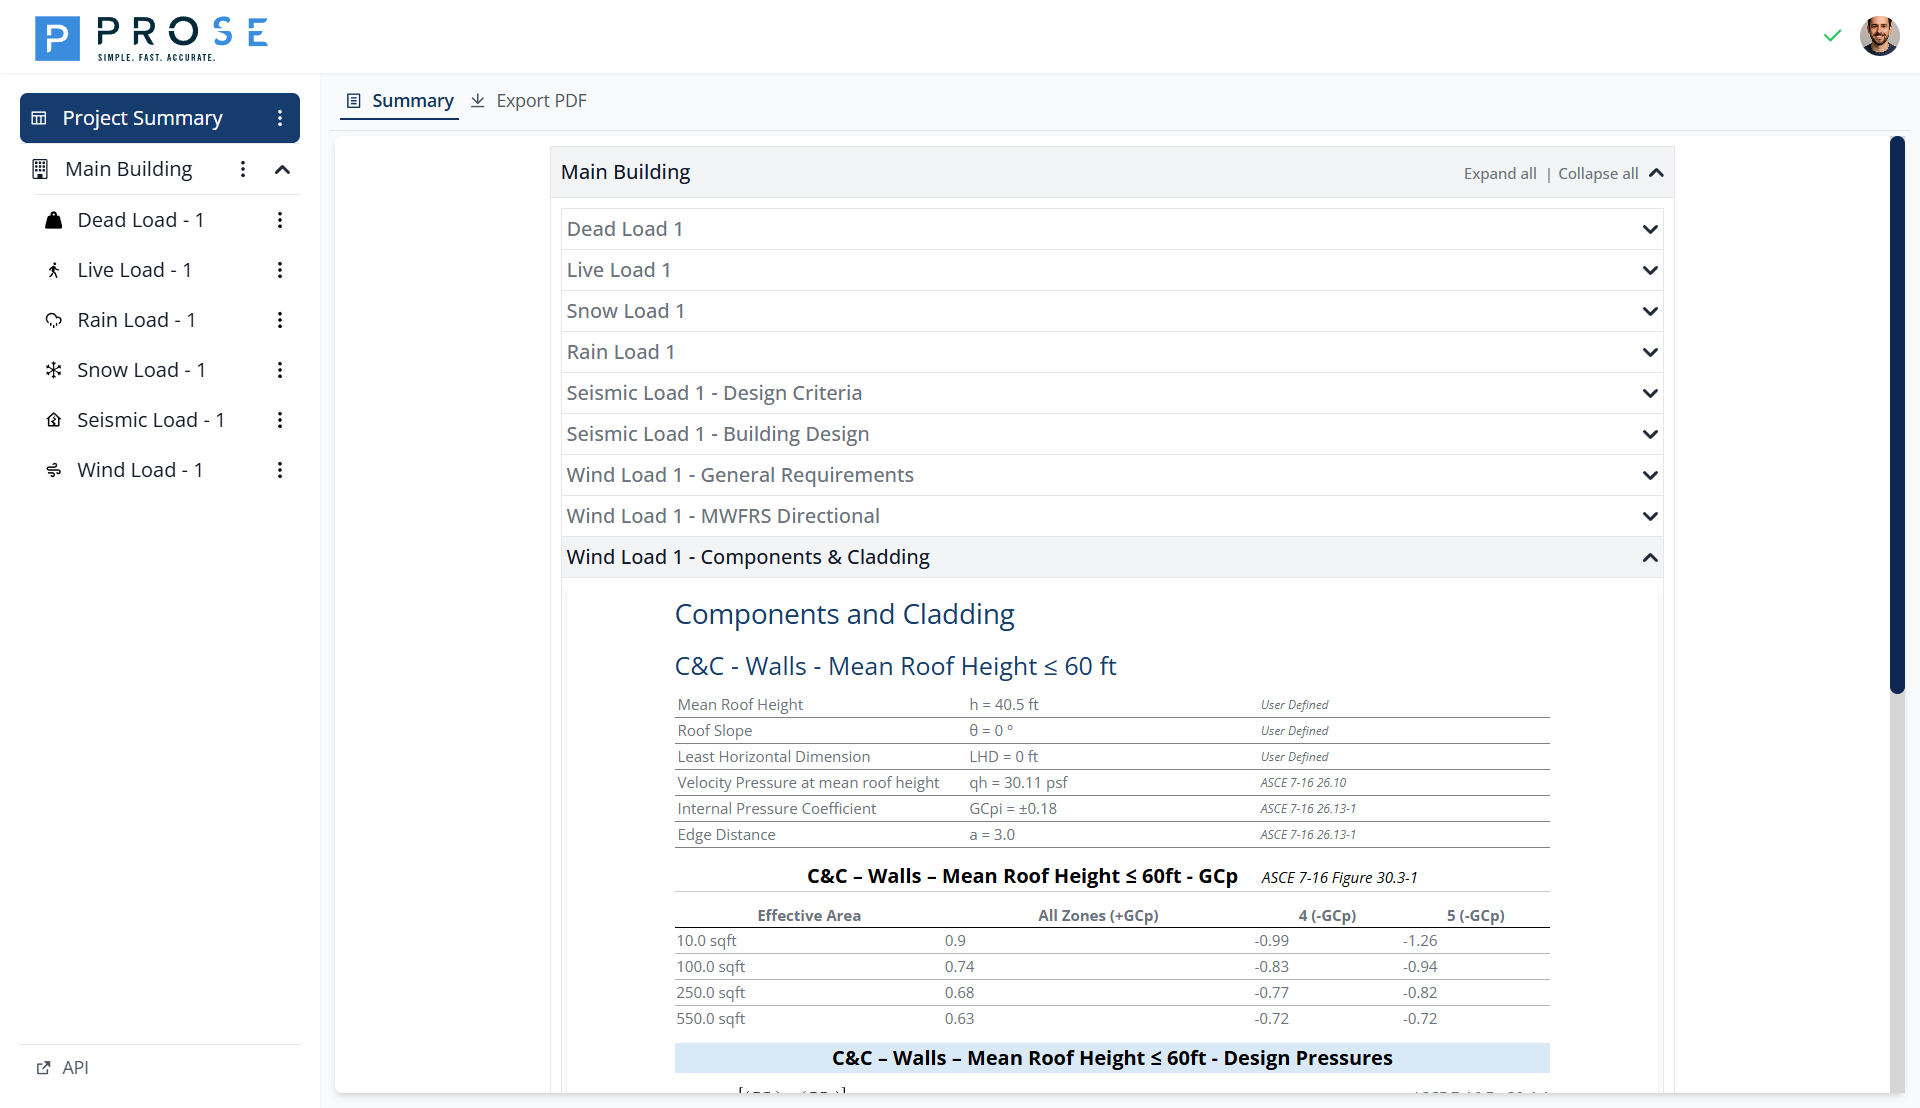Open the options menu for Seismic Load - 1

[280, 420]
